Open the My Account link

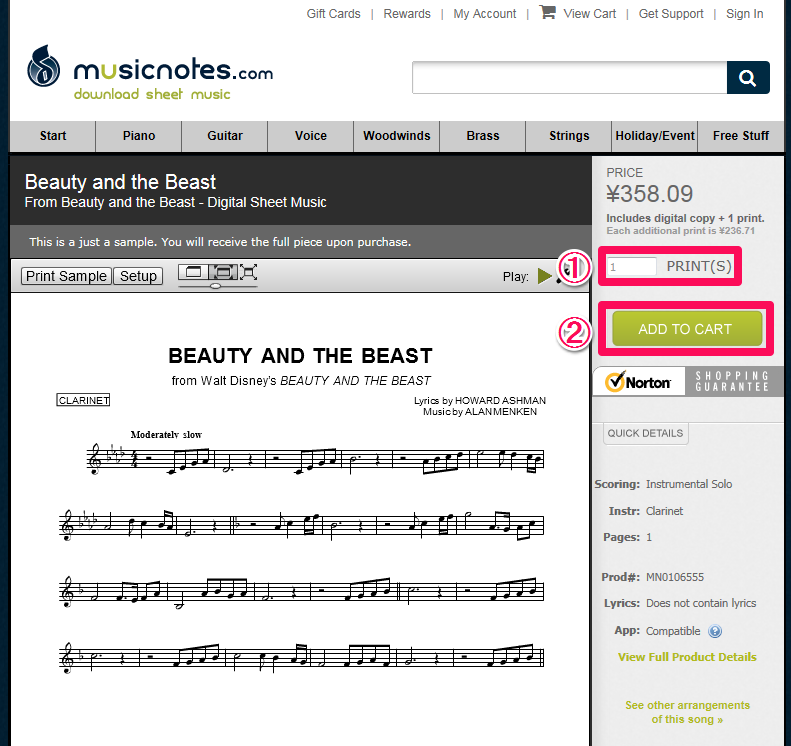pos(485,14)
